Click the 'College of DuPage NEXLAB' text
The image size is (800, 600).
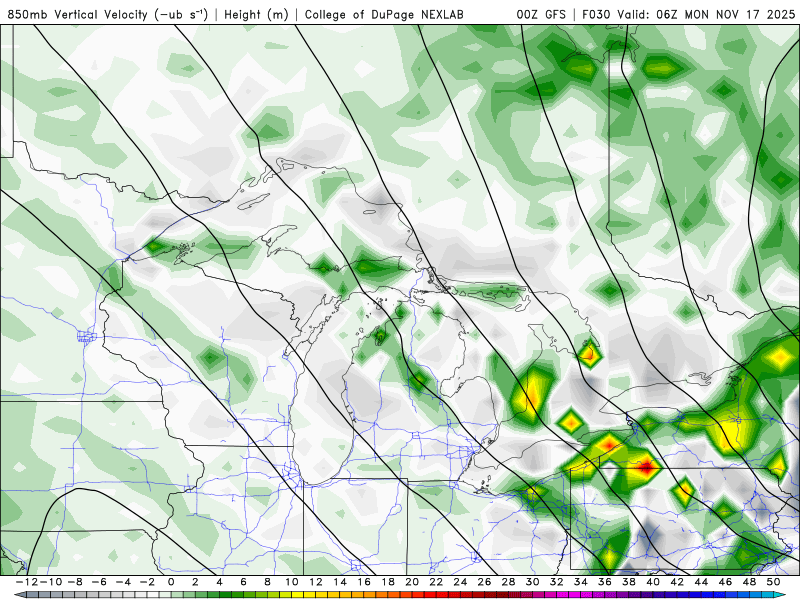[x=384, y=14]
